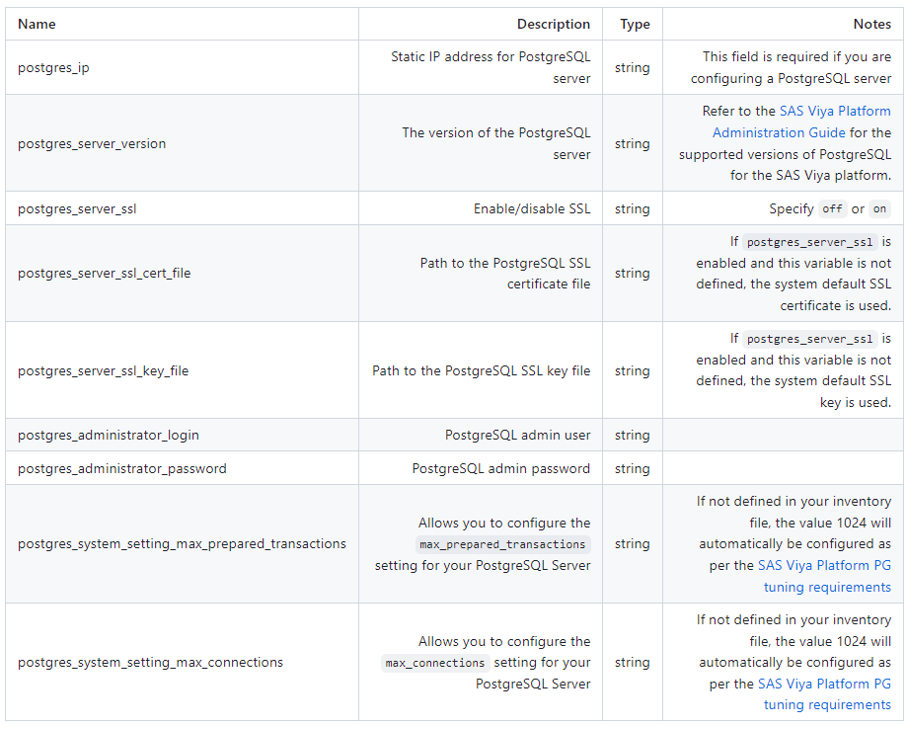This screenshot has width=909, height=729.
Task: Click the max_connections code snippet
Action: pos(435,663)
